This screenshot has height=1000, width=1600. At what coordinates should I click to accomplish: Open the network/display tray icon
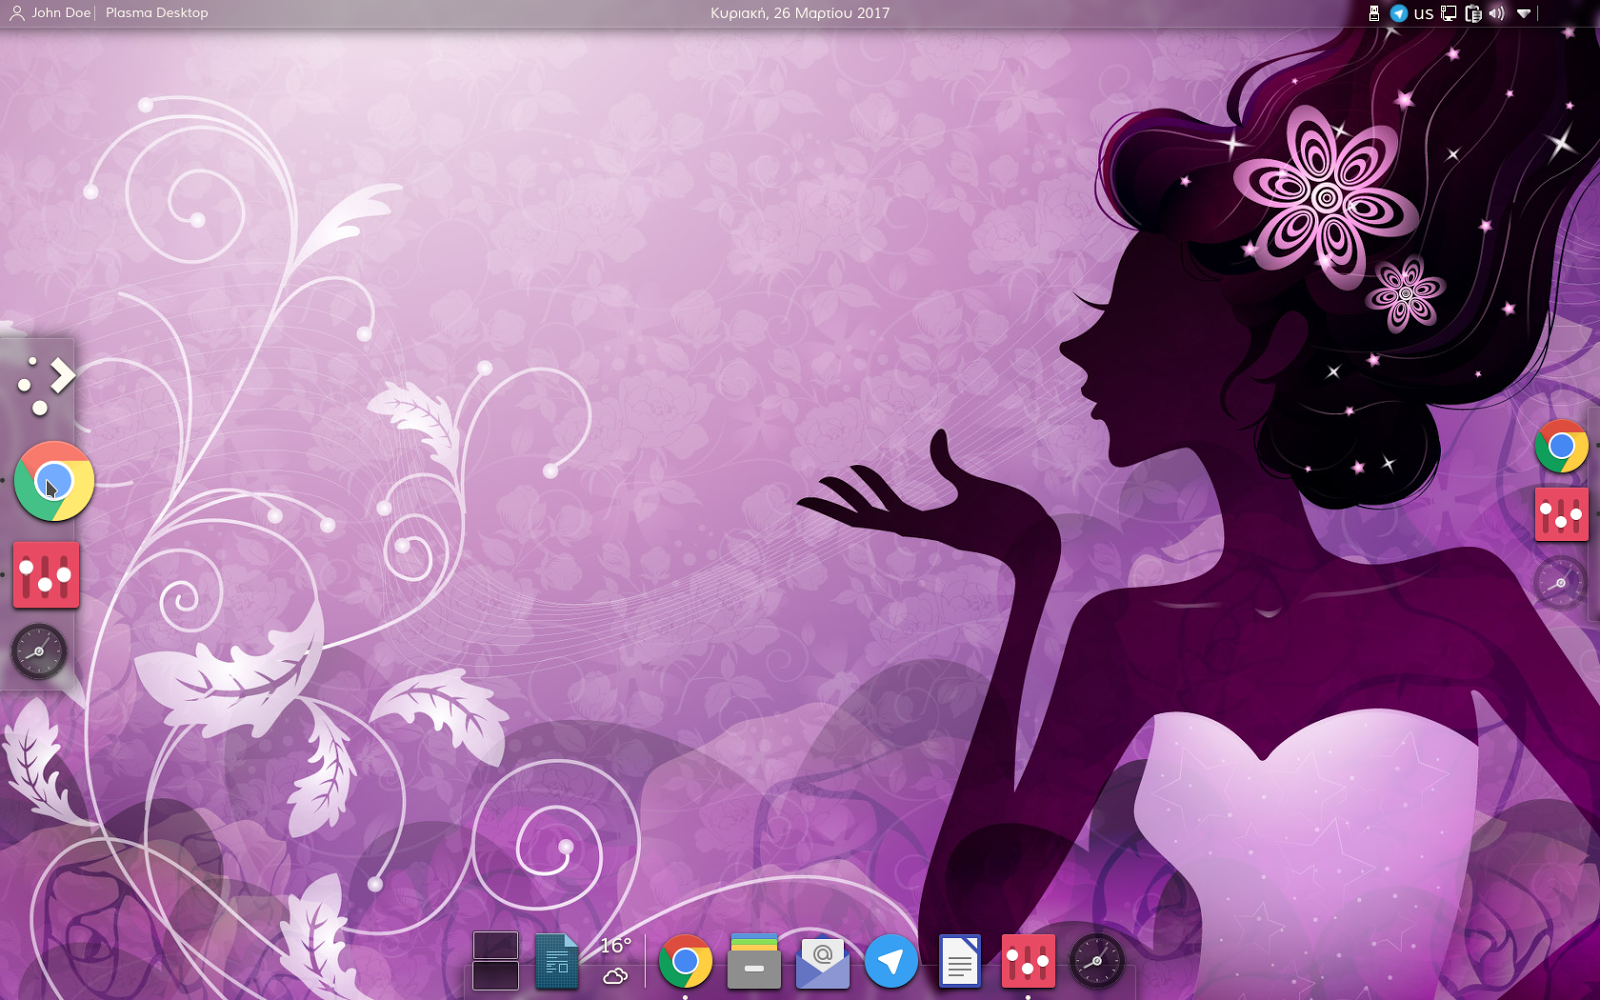point(1448,13)
